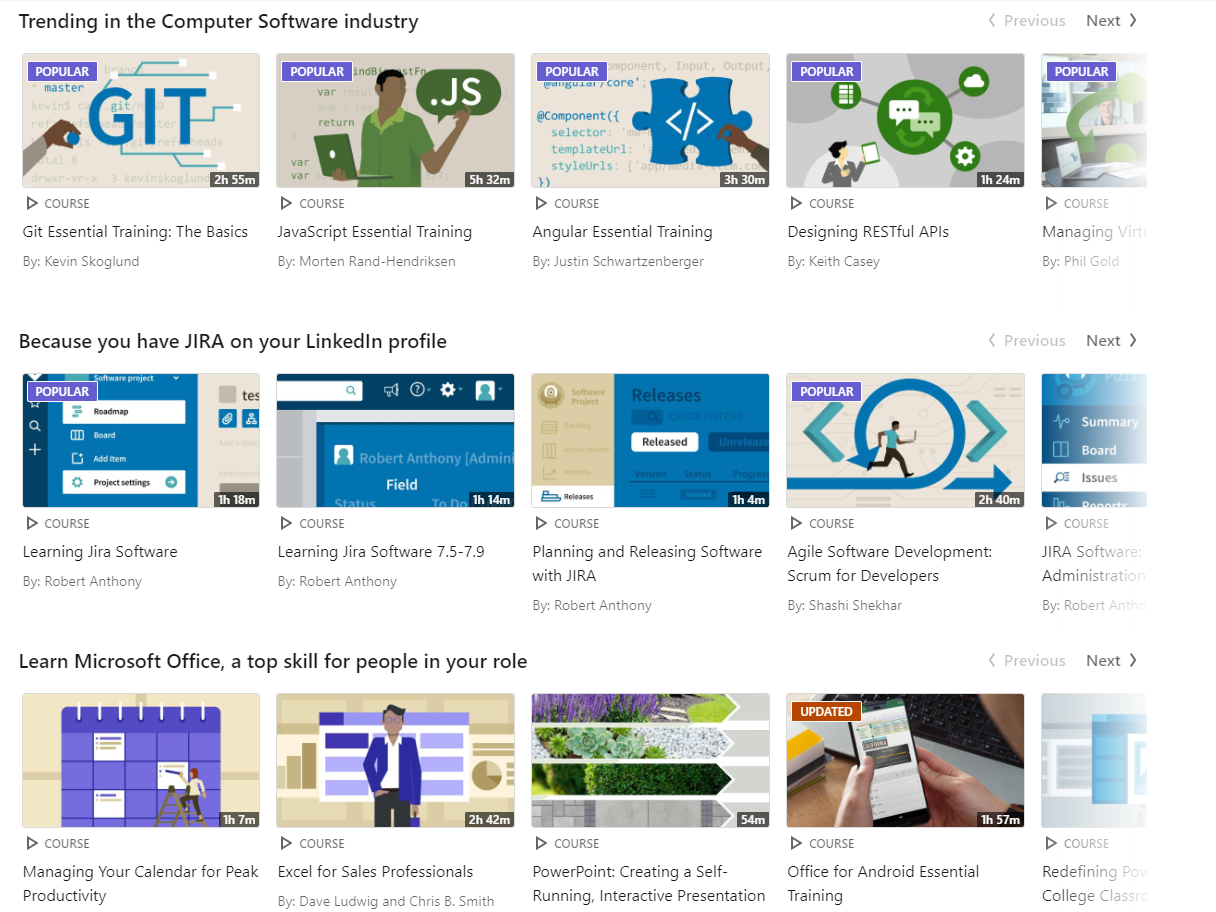Click Previous in the Trending in Computer Software row
This screenshot has width=1216, height=912.
(1027, 21)
